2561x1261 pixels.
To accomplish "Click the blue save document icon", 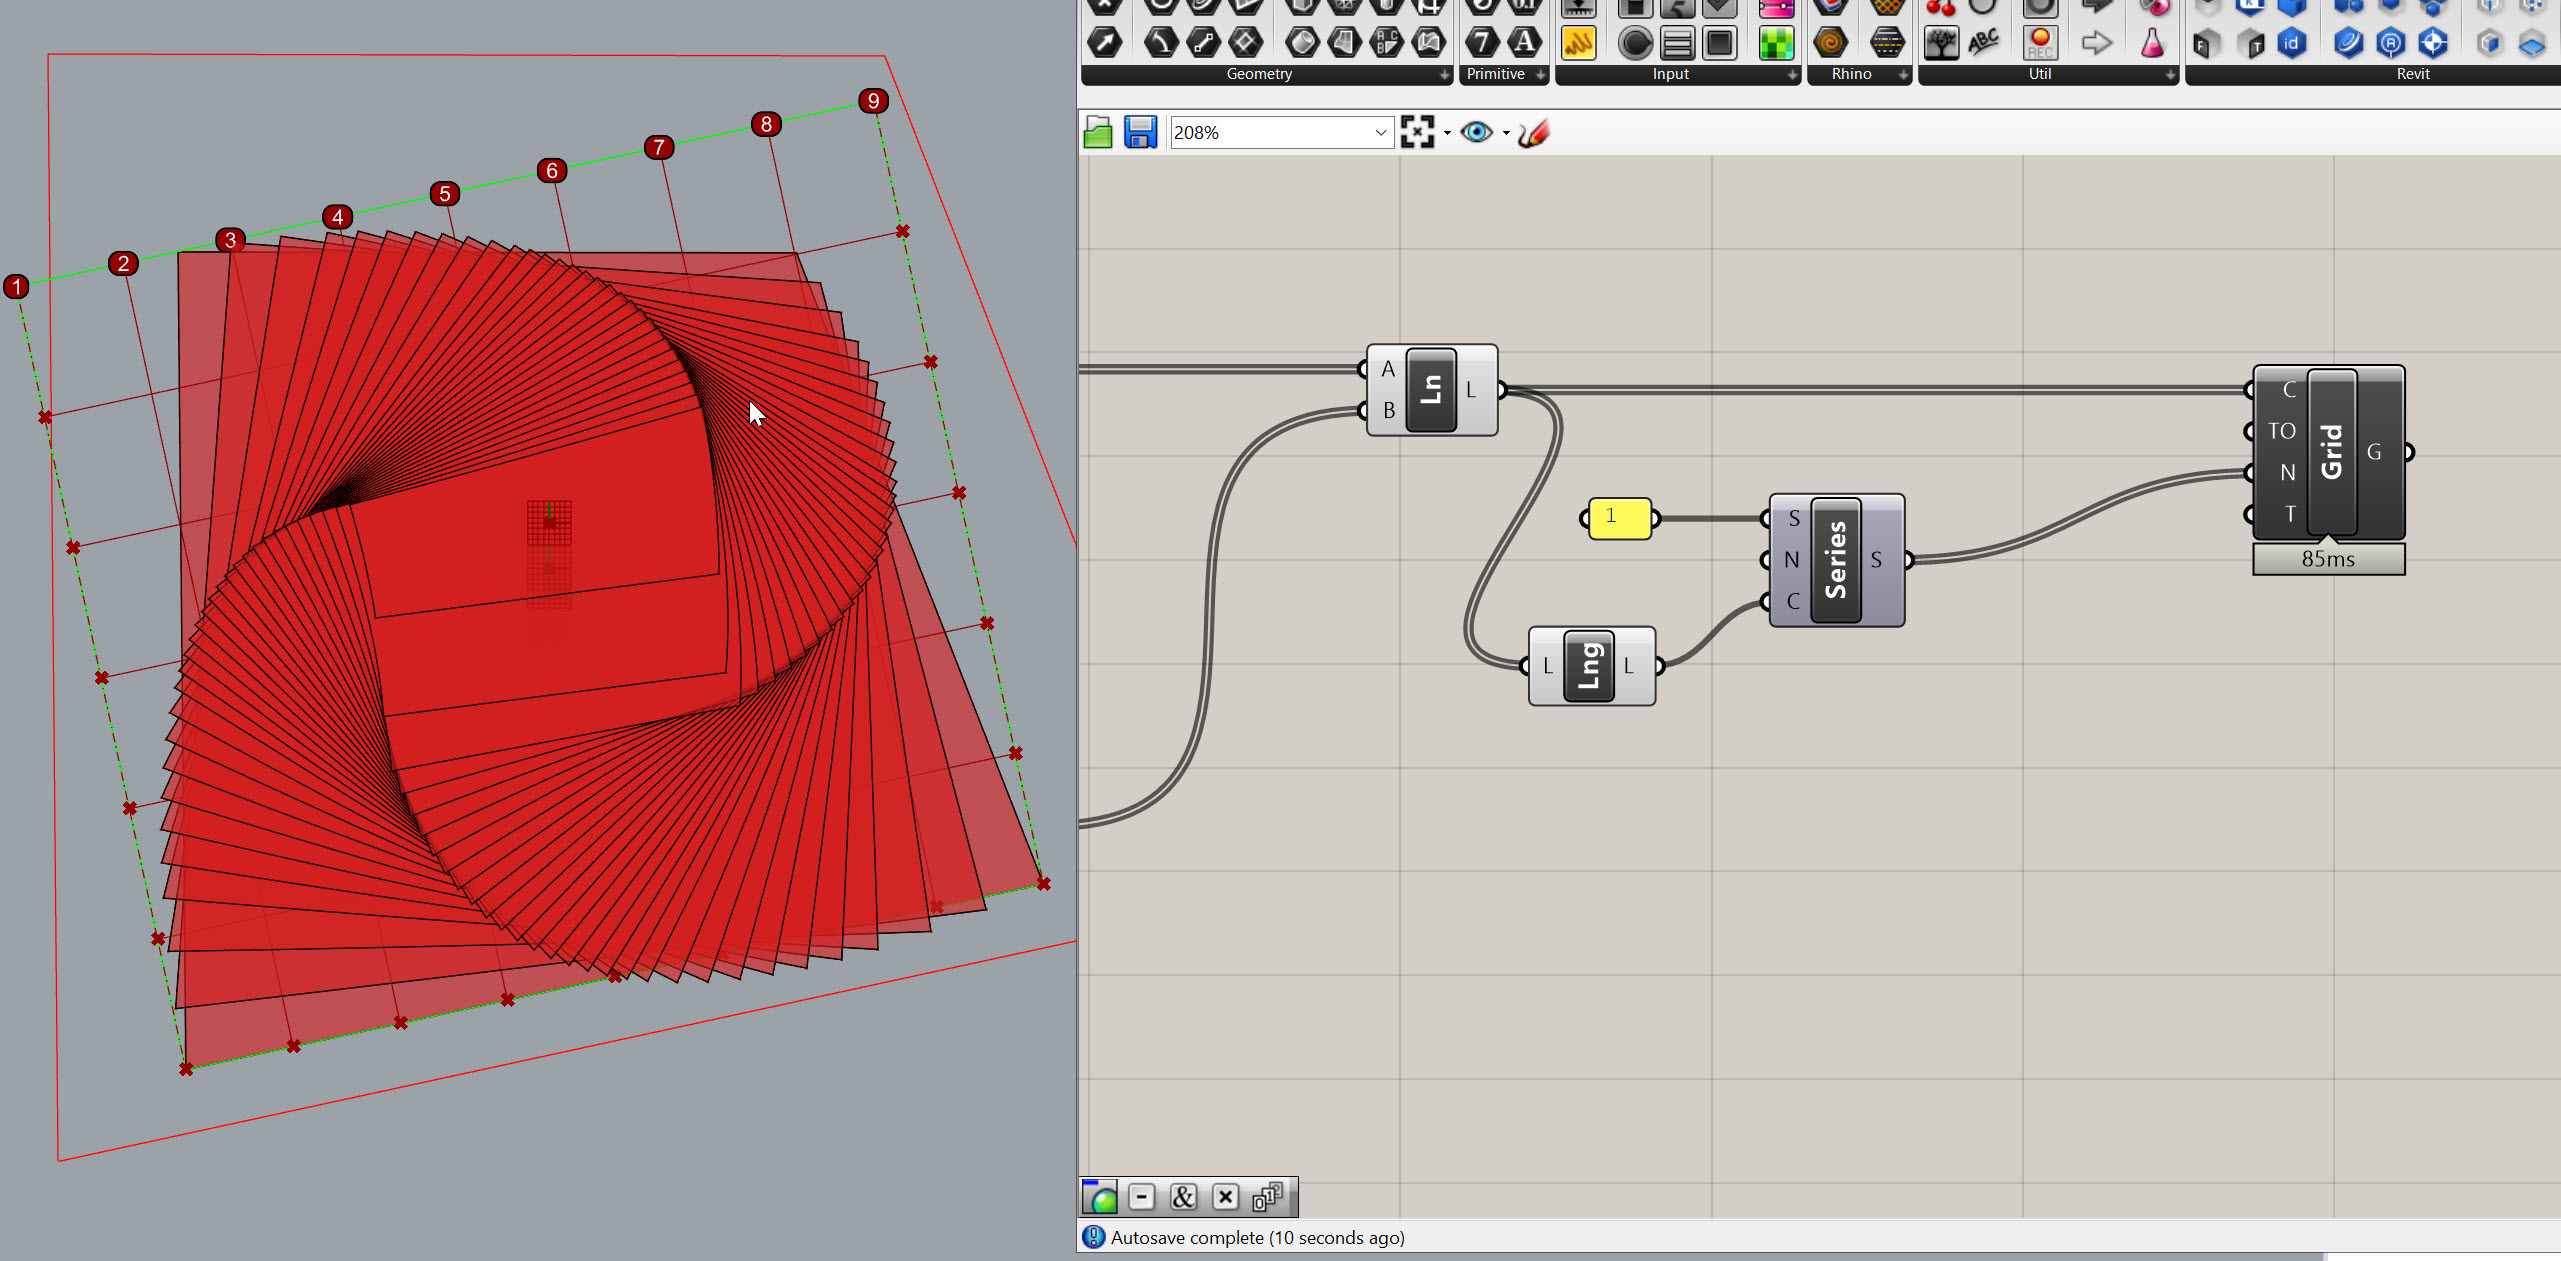I will [x=1140, y=132].
